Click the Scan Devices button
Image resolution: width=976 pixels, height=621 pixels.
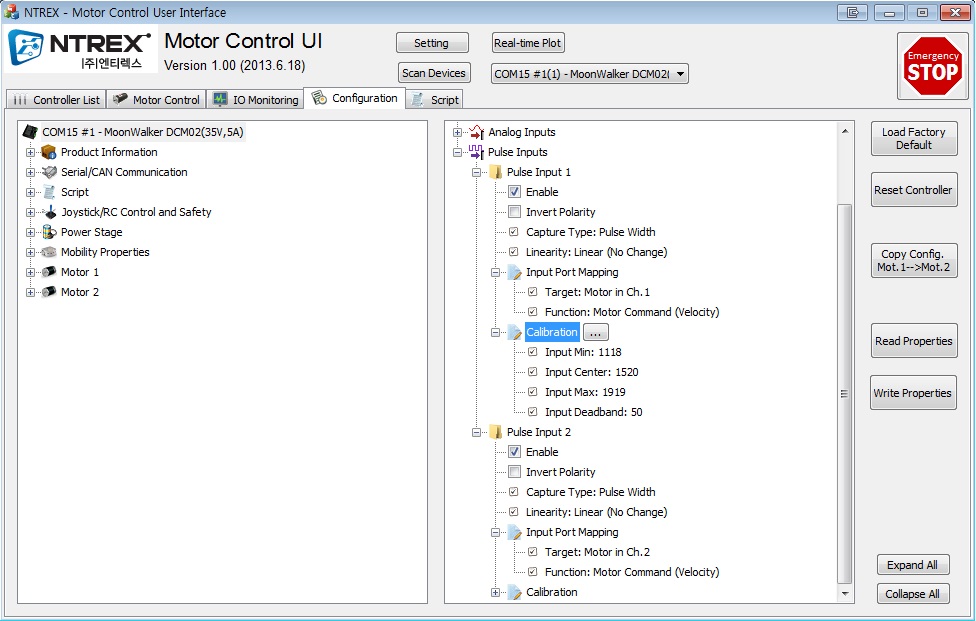[x=434, y=73]
